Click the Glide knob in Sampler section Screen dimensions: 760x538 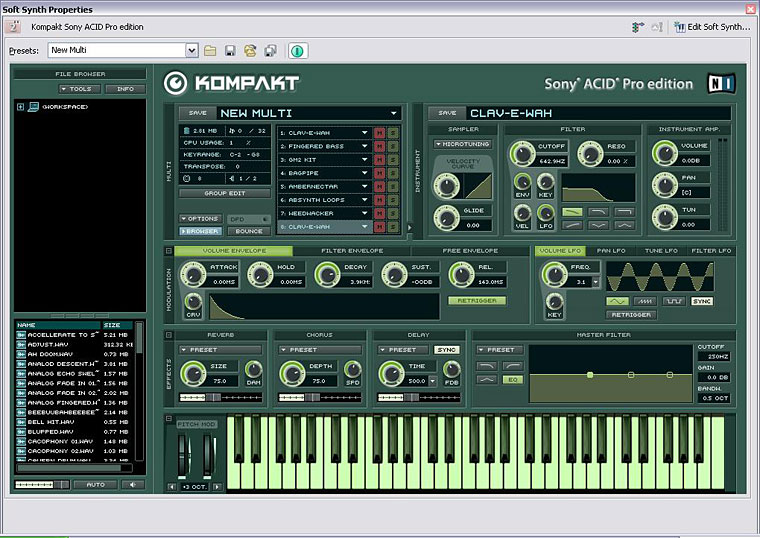(446, 218)
